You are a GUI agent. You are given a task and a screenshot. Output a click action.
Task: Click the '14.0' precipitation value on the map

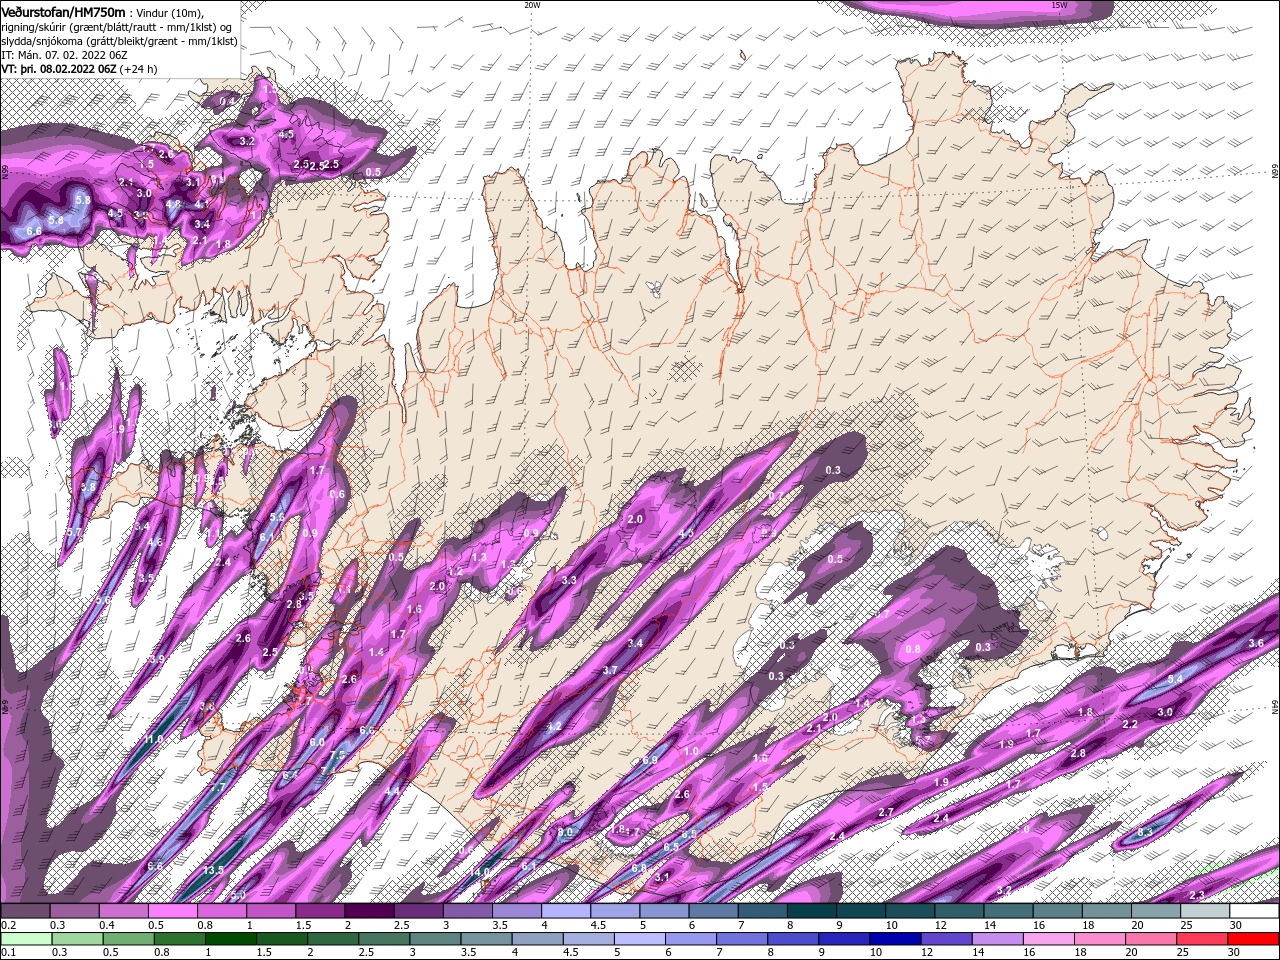[x=481, y=872]
